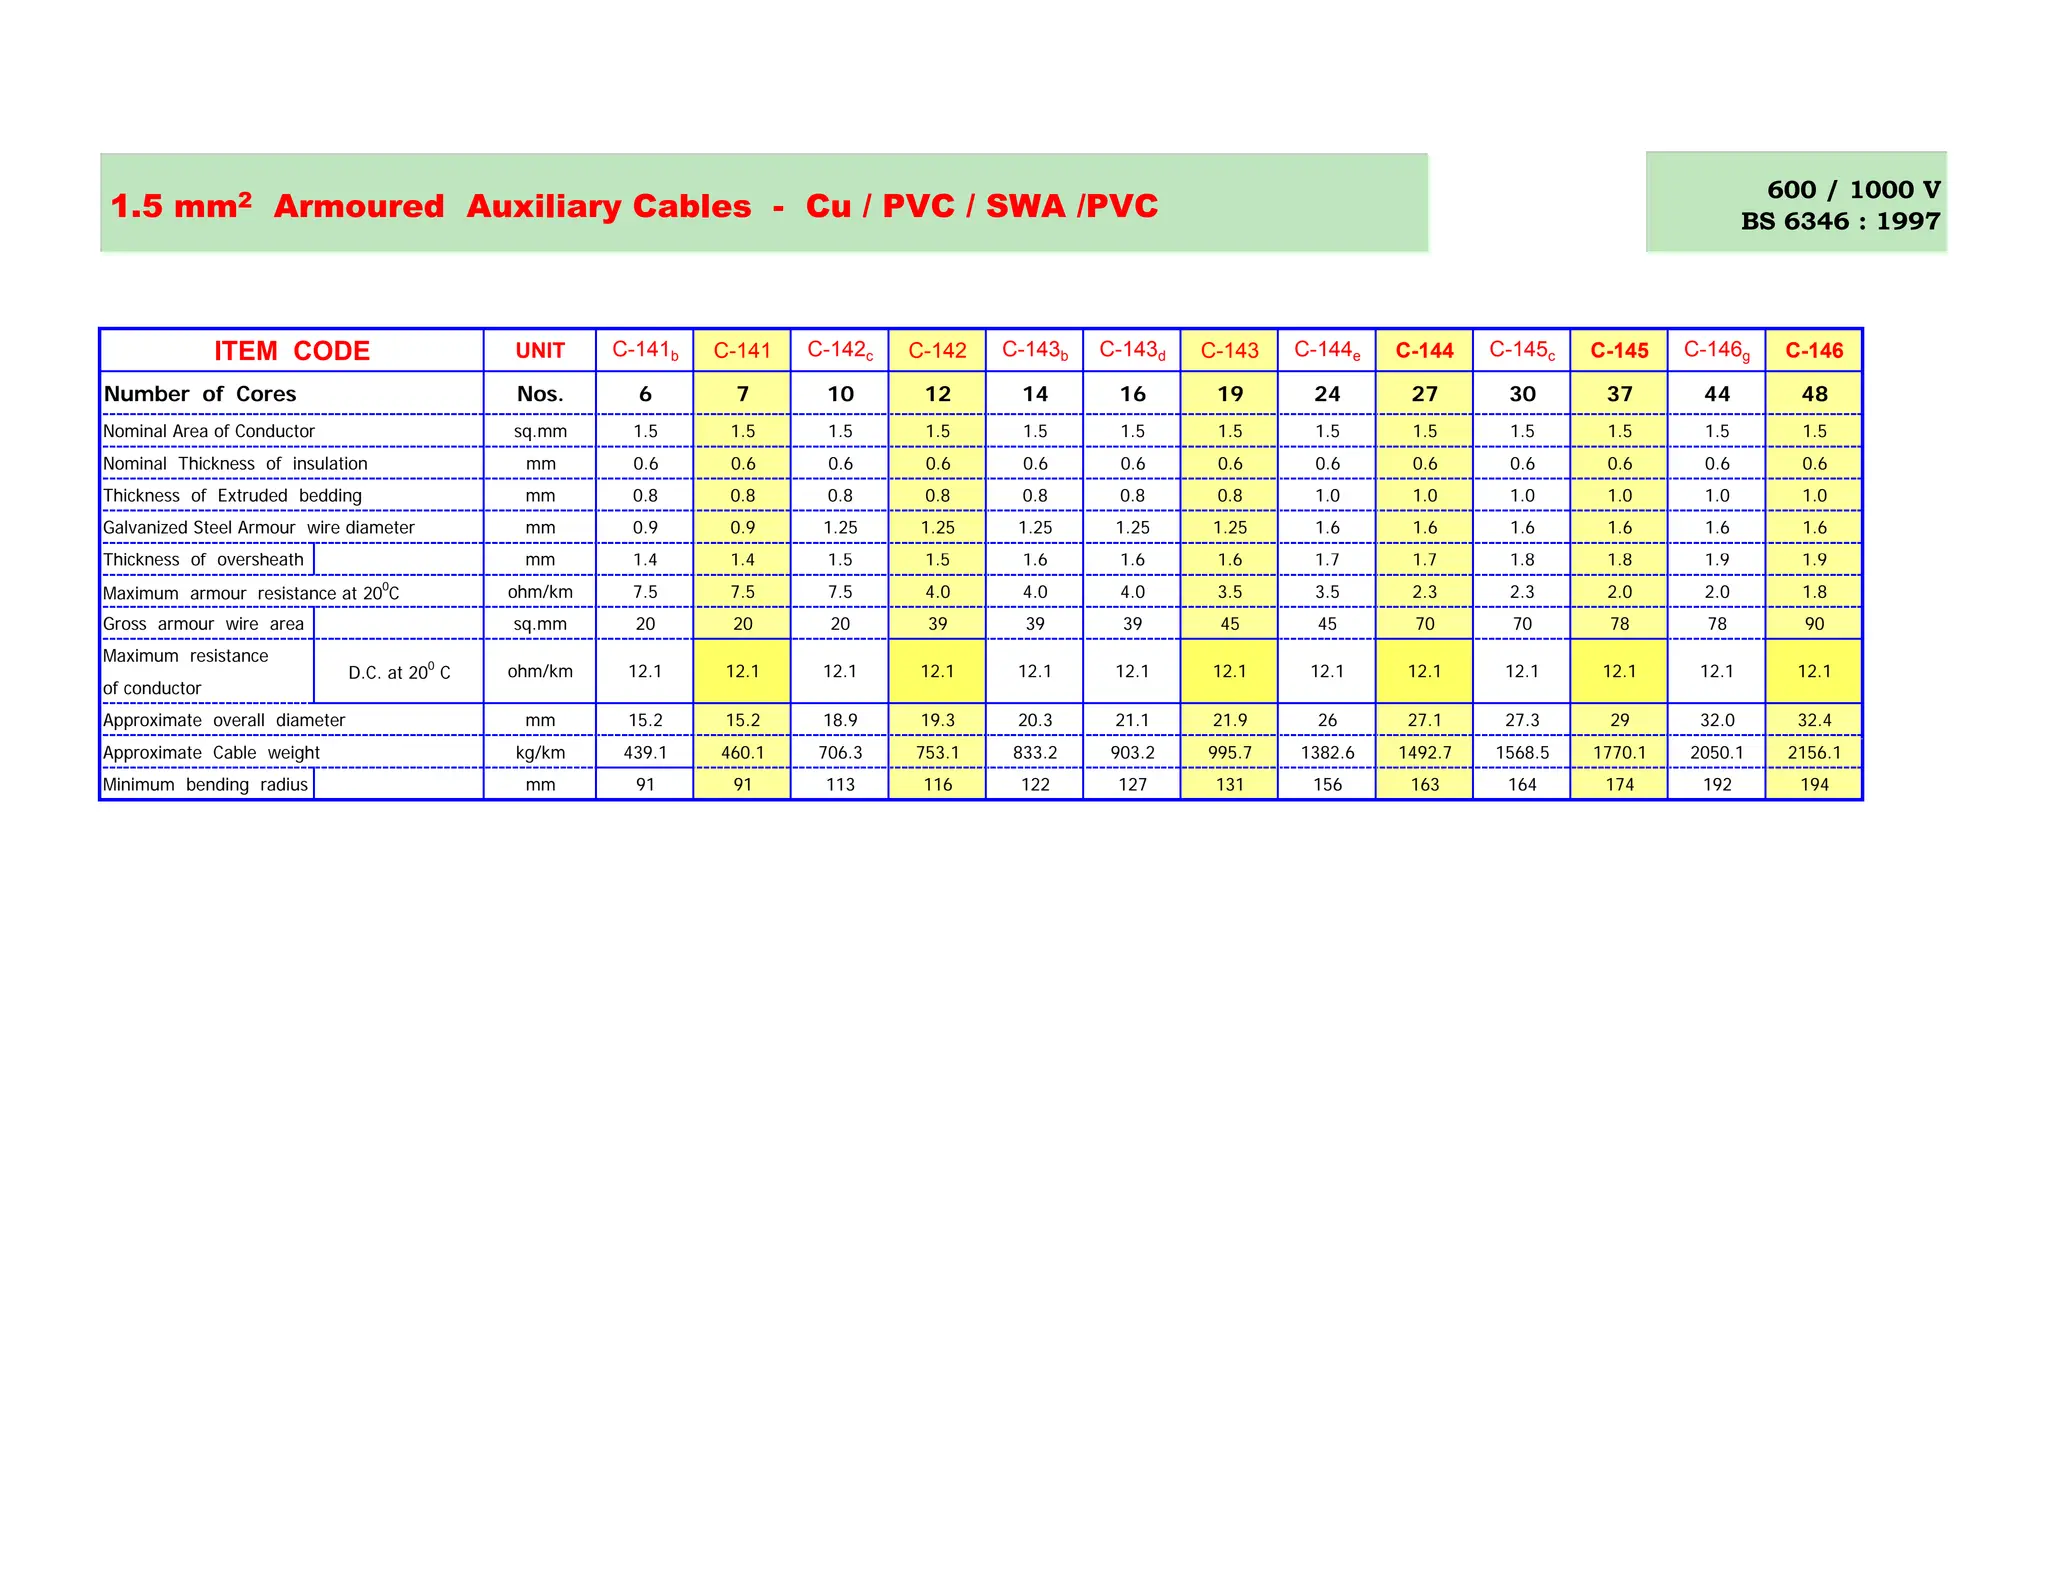Click the 600 / 1000 V rating text
The image size is (2048, 1582).
pyautogui.click(x=1853, y=189)
